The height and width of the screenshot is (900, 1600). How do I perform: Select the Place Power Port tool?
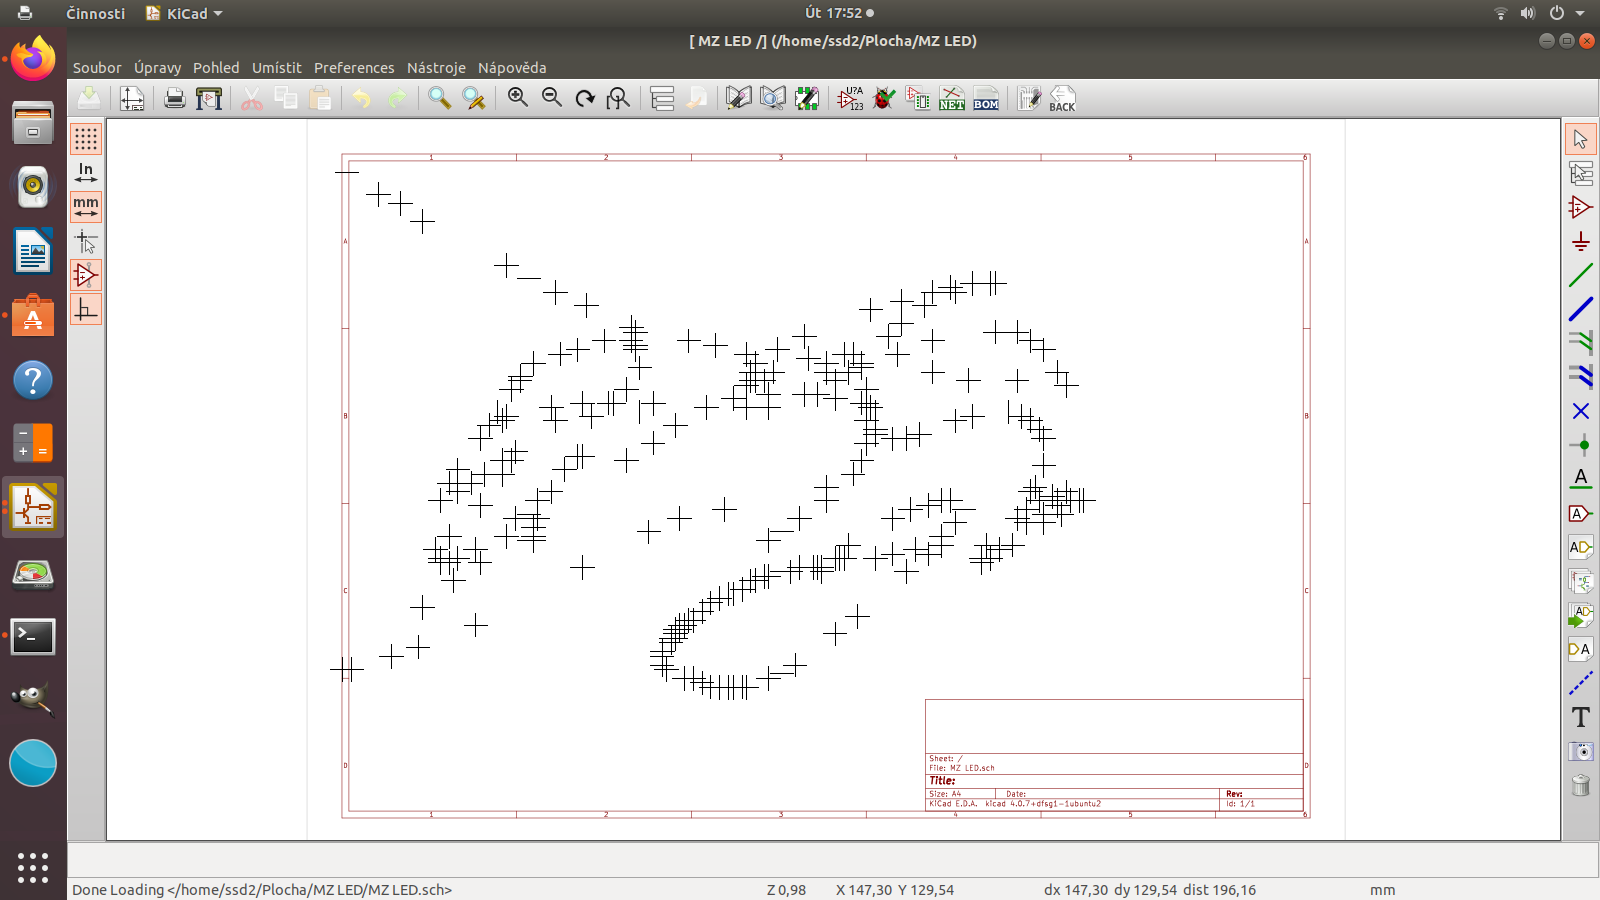click(x=1581, y=241)
